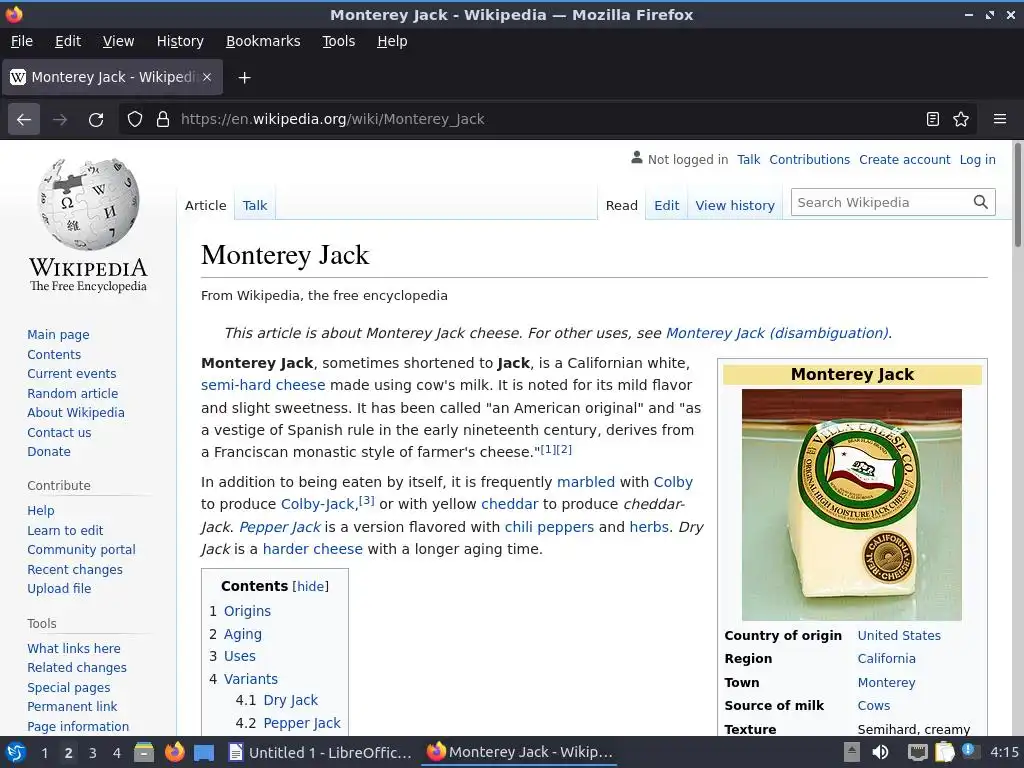
Task: Bookmark this page with the star icon
Action: [961, 120]
